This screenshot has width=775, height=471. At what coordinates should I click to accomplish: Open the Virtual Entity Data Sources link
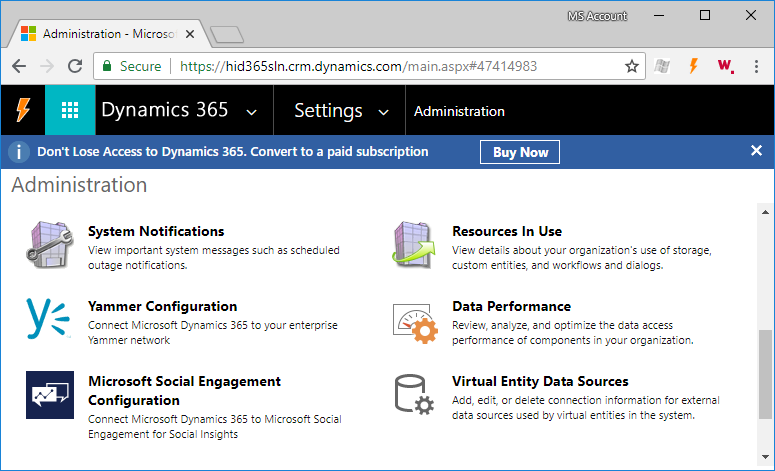540,381
